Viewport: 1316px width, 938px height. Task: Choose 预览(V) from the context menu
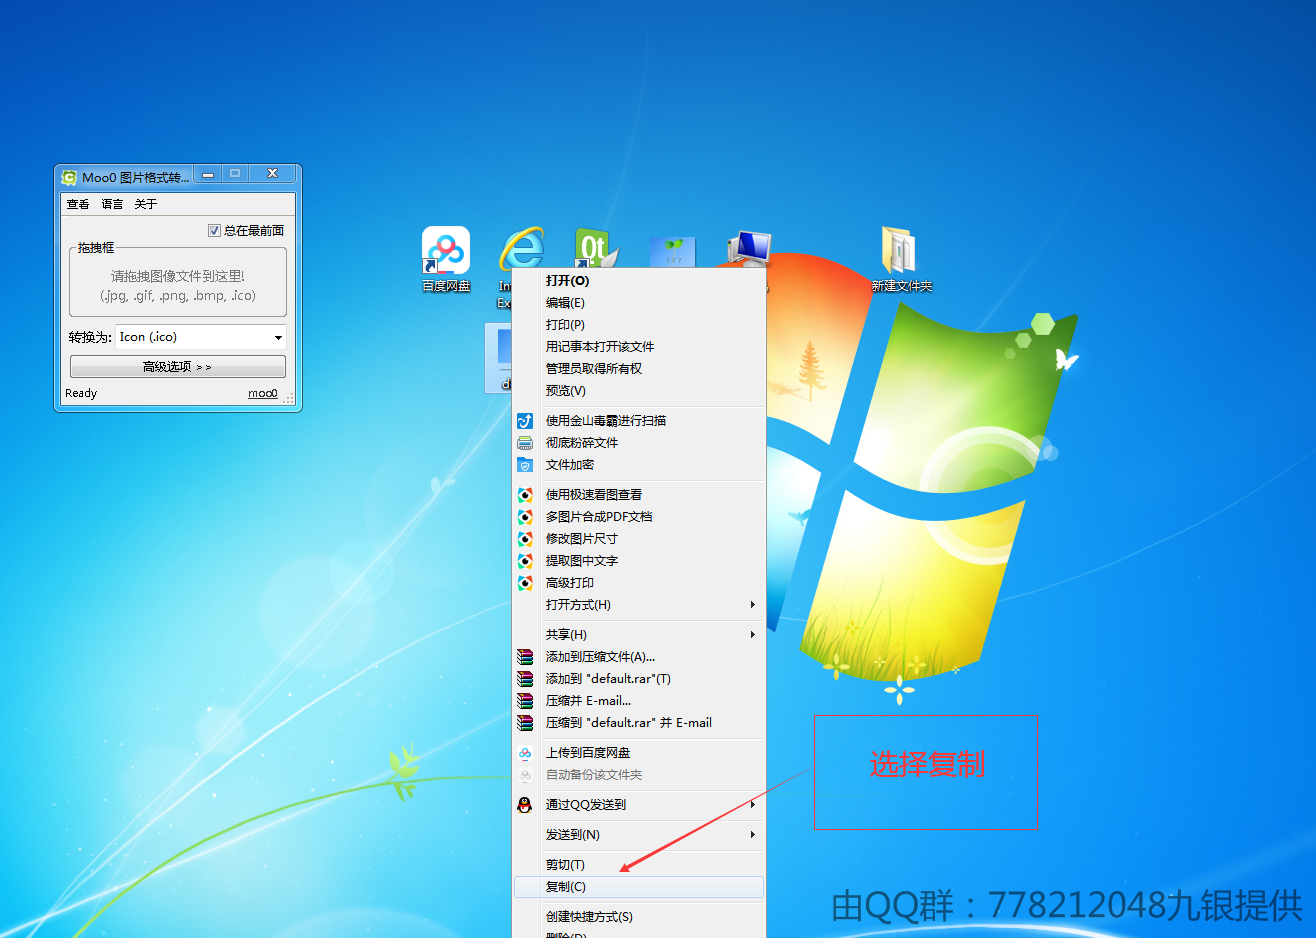[638, 391]
